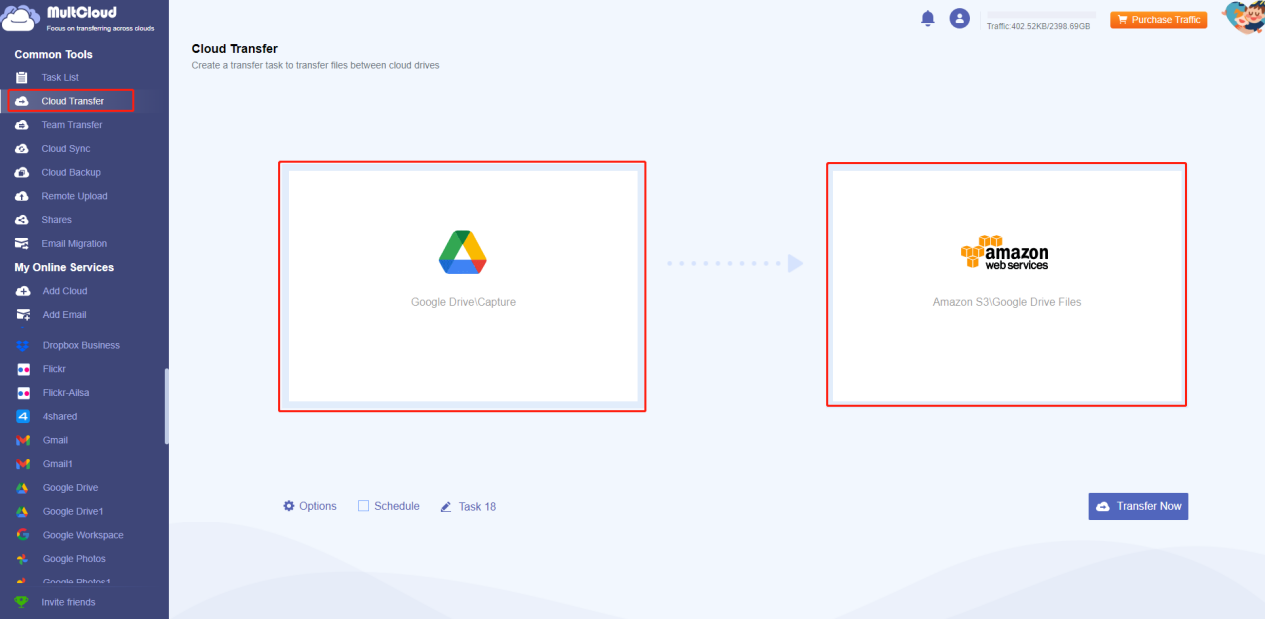This screenshot has height=619, width=1265.
Task: Open Google Photos account
Action: click(74, 559)
